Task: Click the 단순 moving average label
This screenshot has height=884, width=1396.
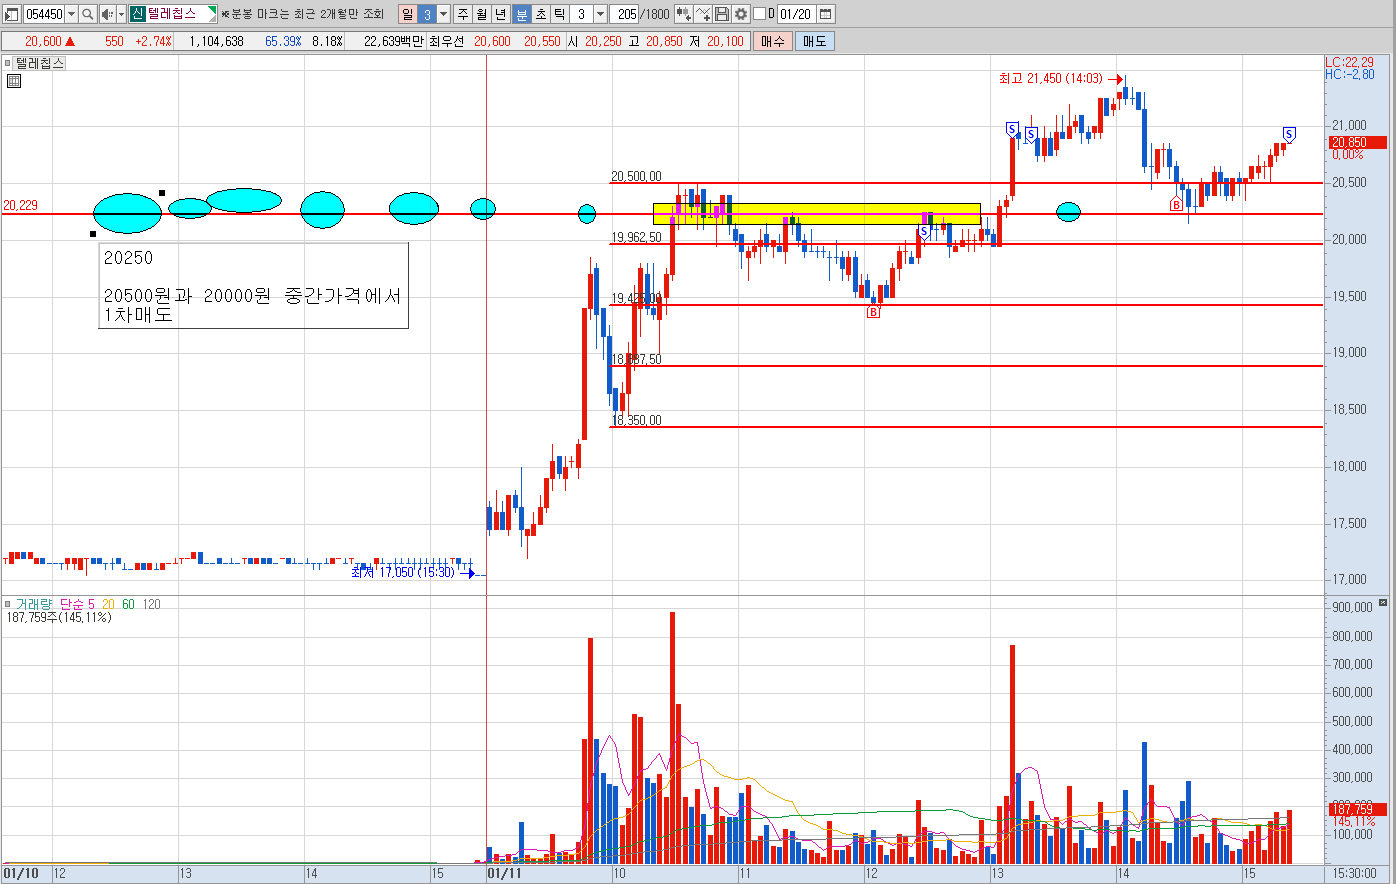Action: [72, 604]
